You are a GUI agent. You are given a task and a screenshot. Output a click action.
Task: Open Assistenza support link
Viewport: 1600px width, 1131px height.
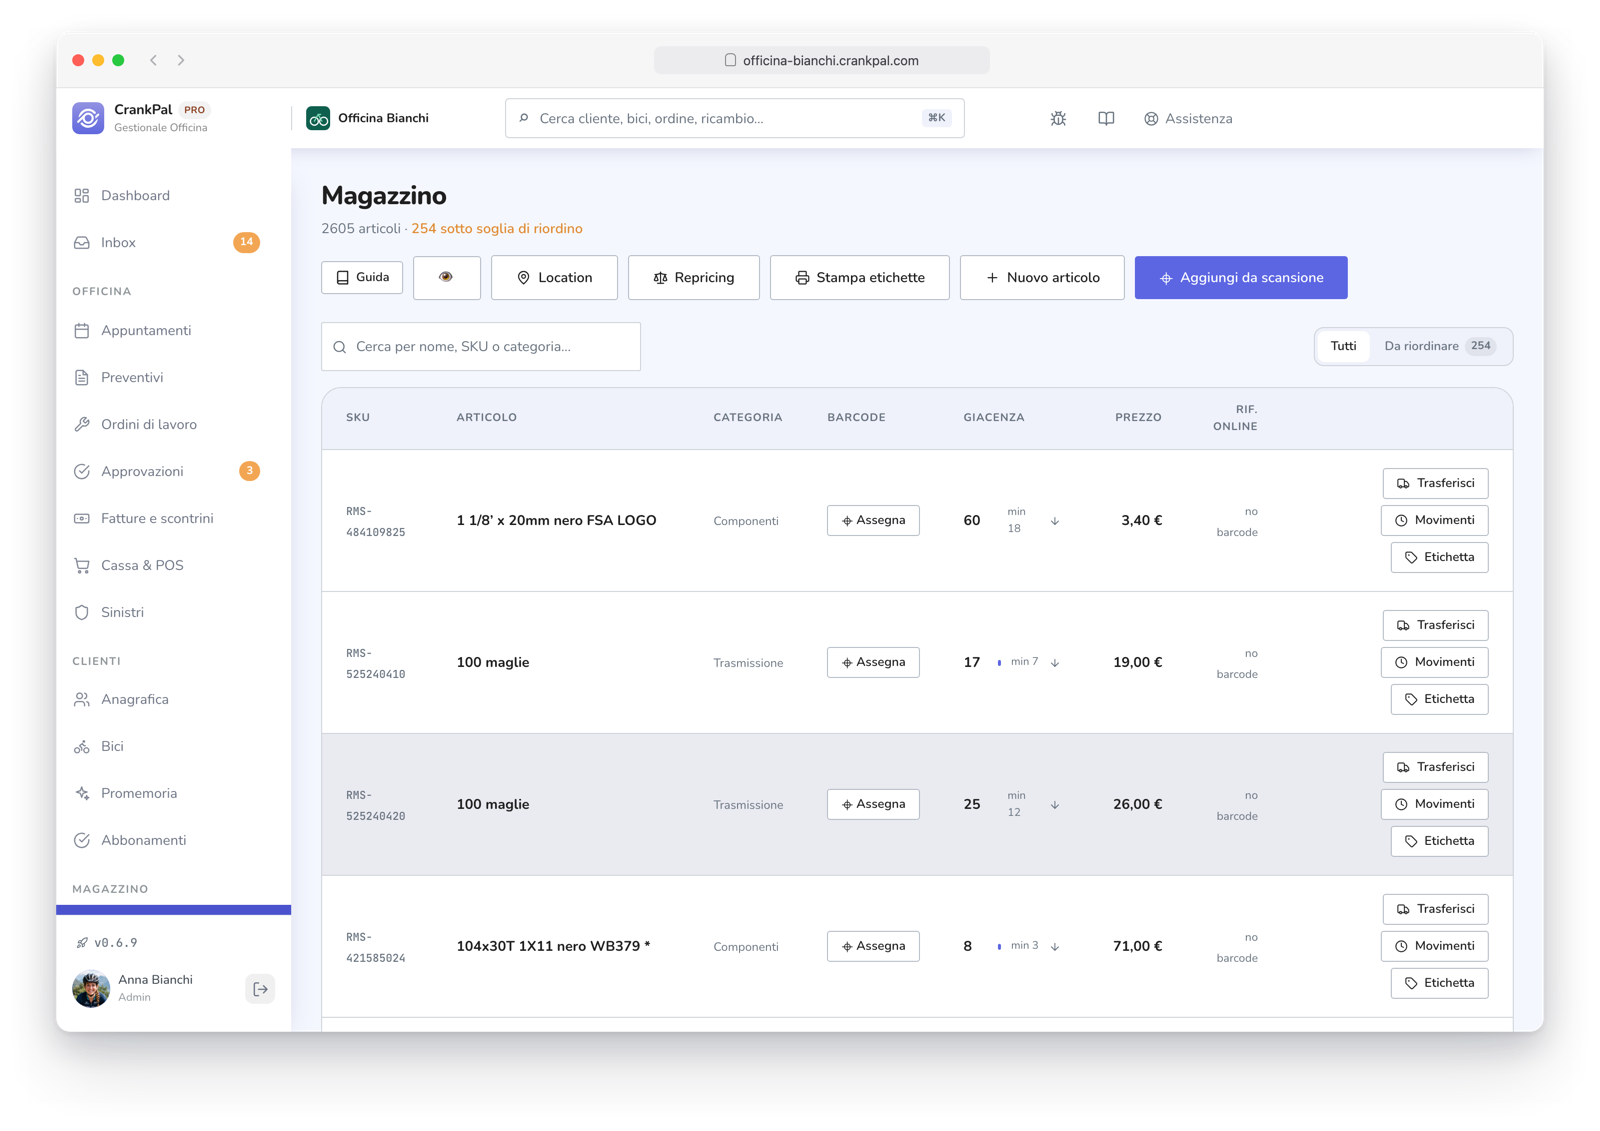pos(1188,118)
